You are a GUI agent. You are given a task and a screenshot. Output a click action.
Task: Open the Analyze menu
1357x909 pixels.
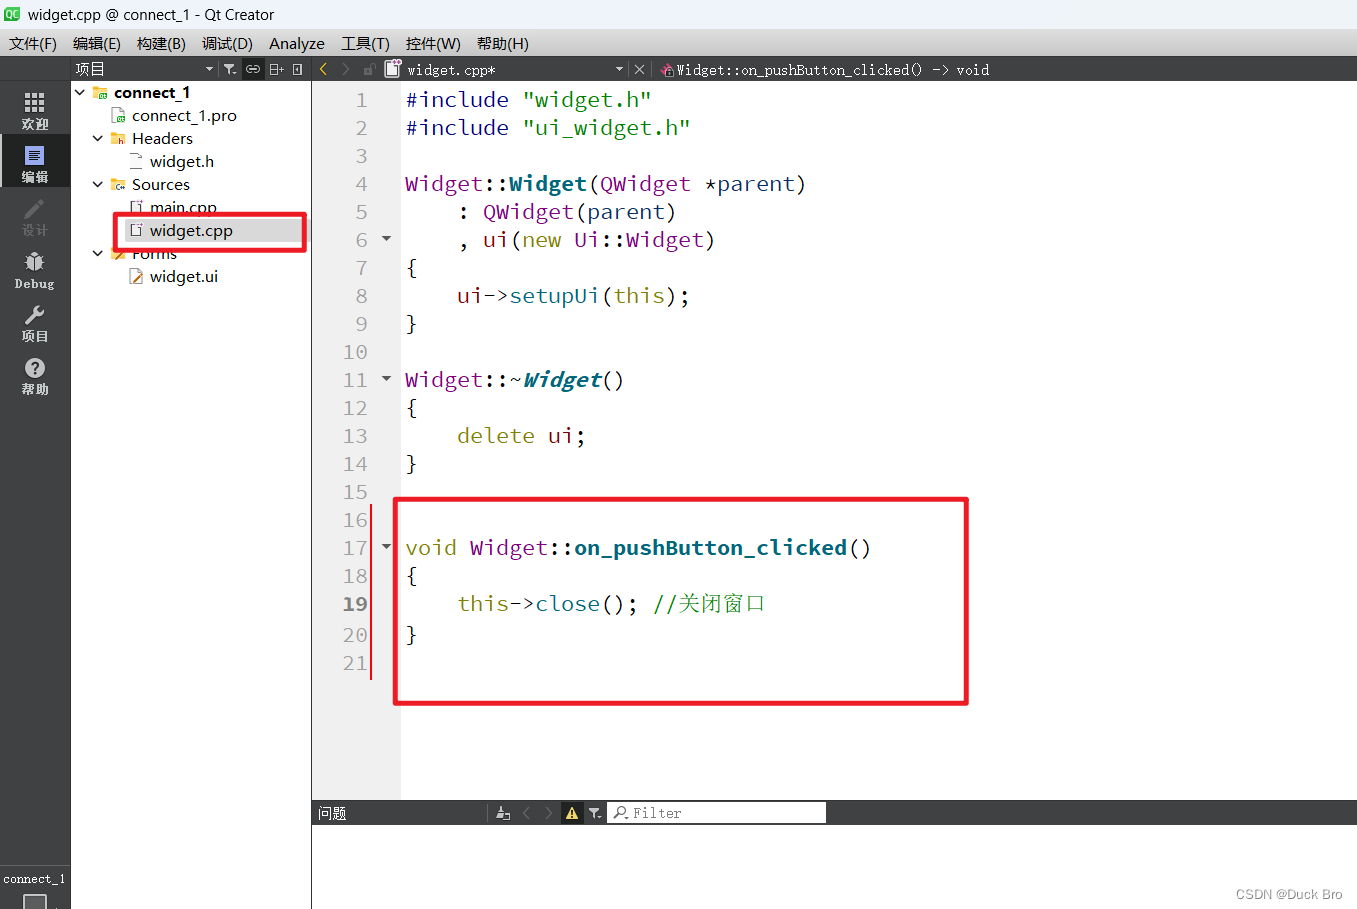pos(297,43)
